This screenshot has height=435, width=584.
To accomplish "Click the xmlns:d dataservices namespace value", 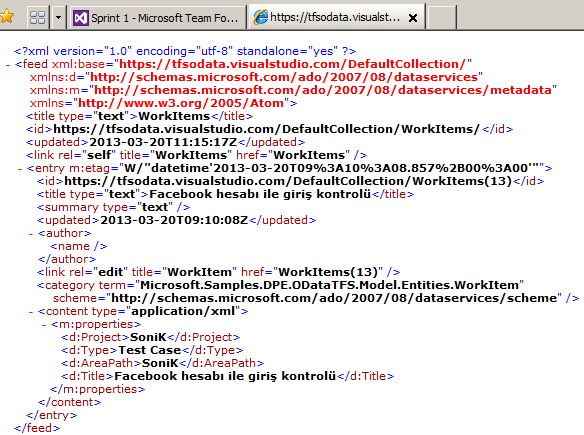I will 284,77.
